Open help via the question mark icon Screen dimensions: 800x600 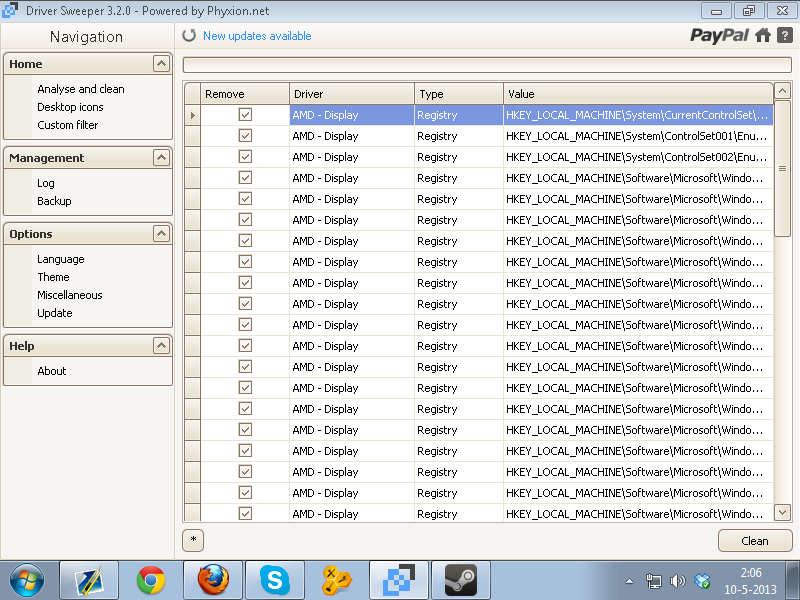tap(785, 35)
